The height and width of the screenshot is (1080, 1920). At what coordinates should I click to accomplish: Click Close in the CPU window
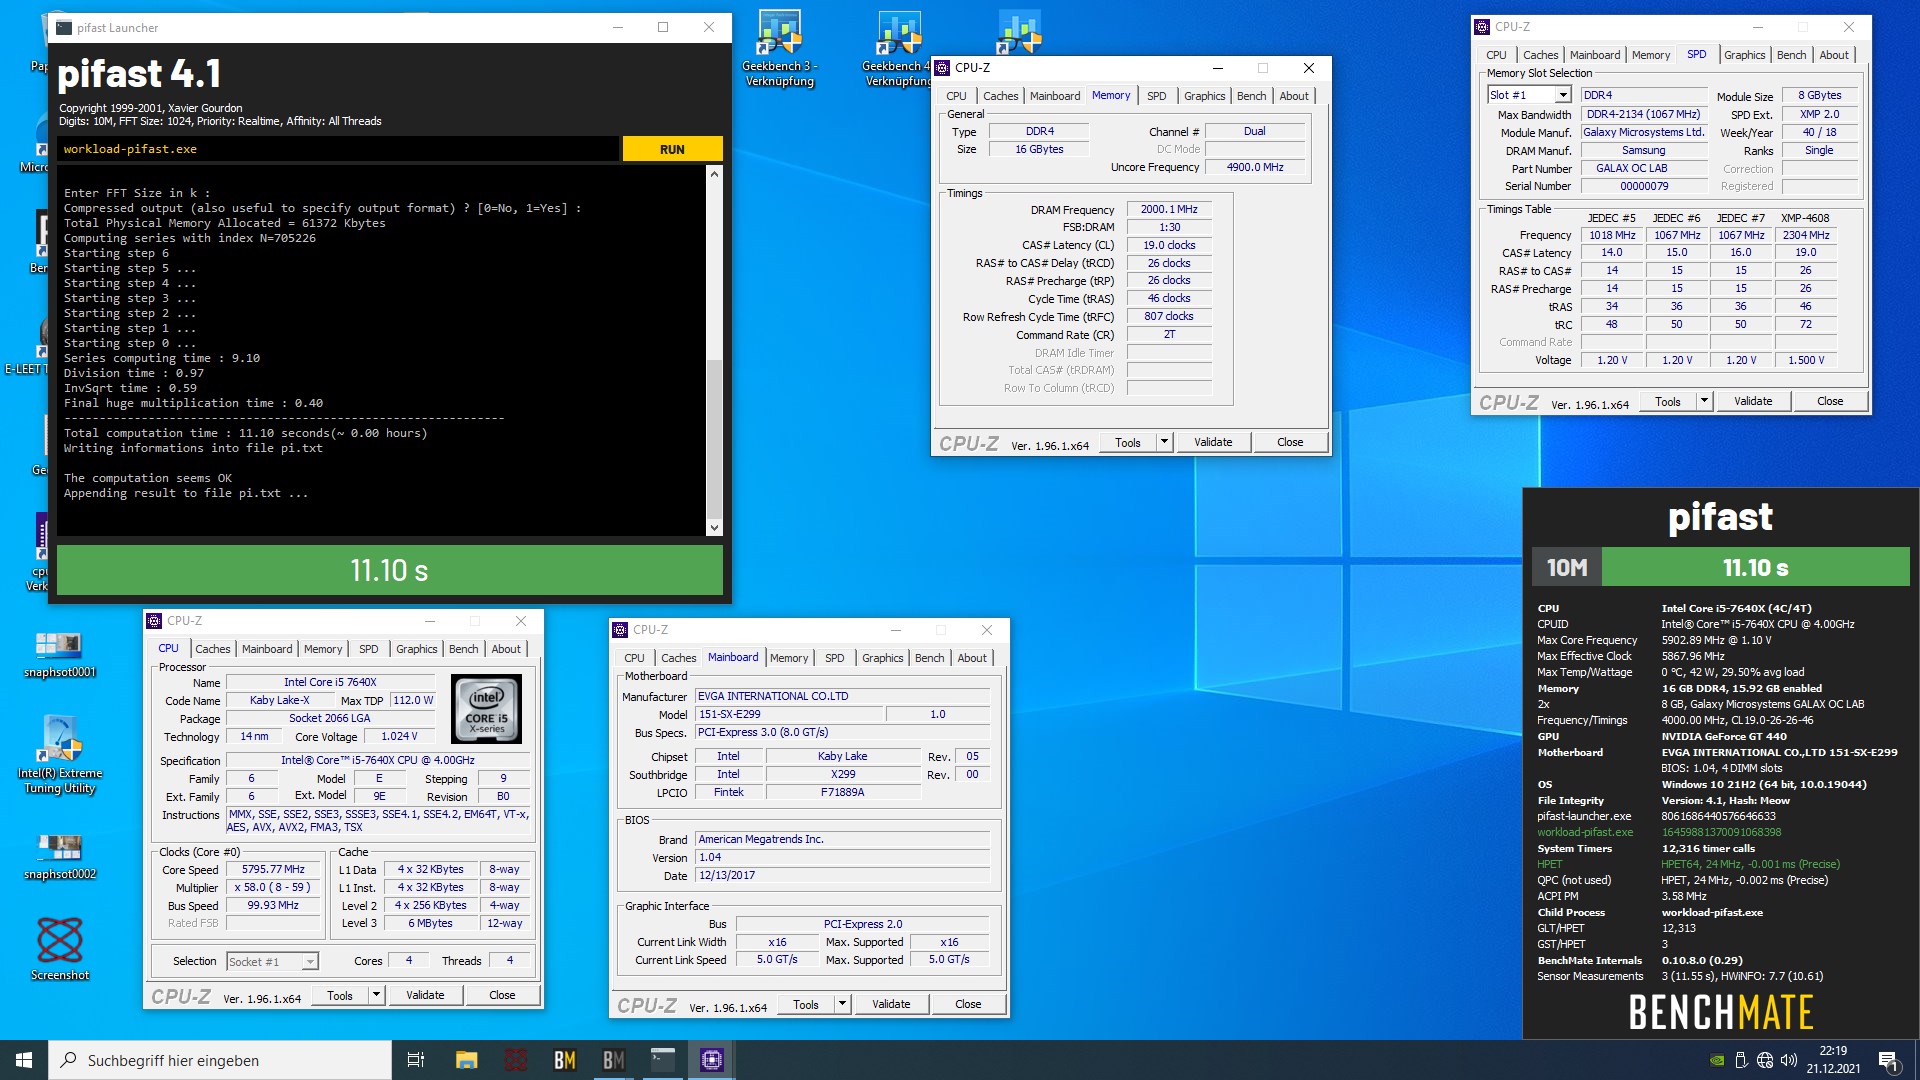click(502, 995)
